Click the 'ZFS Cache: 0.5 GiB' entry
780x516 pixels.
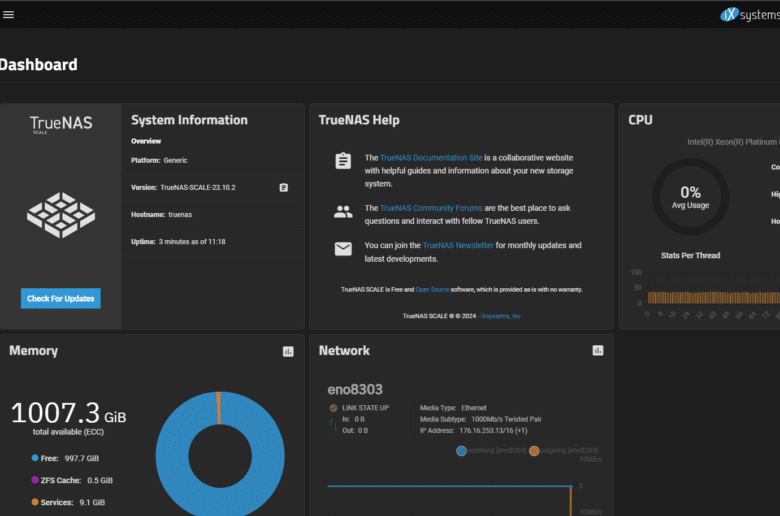(72, 480)
